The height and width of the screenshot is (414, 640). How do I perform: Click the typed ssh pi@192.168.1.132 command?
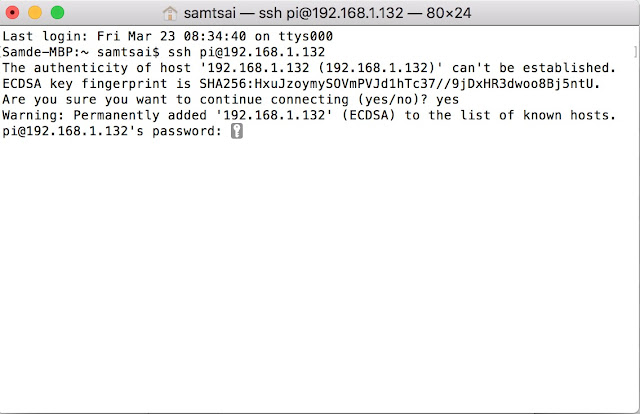247,52
